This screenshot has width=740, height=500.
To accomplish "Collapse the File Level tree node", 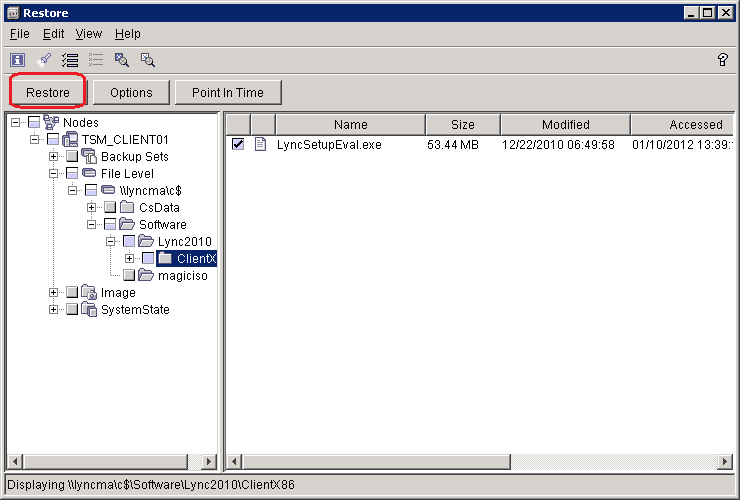I will [x=53, y=173].
